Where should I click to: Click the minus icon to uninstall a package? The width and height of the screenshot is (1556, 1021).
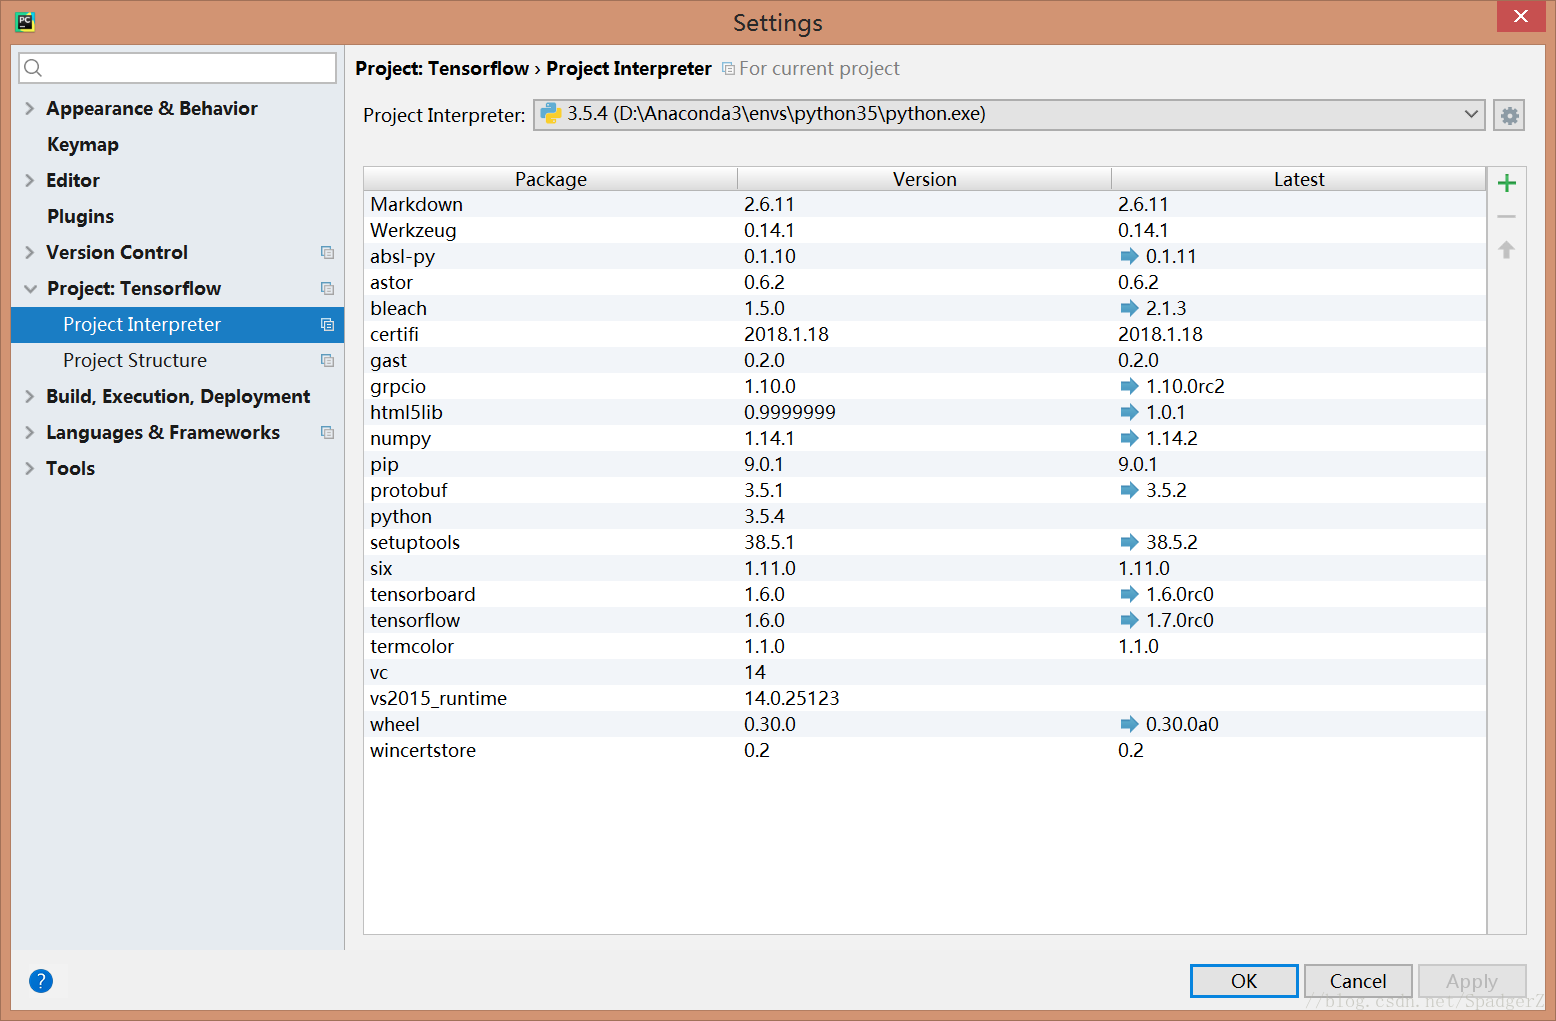click(x=1506, y=215)
